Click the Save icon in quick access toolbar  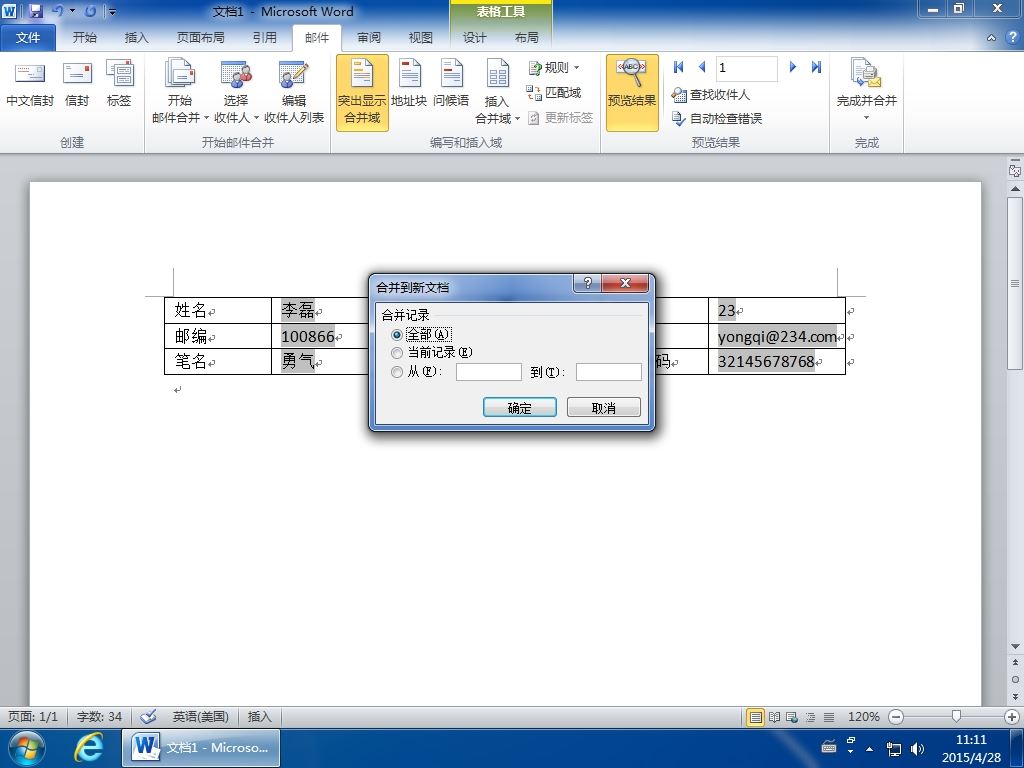(x=35, y=11)
